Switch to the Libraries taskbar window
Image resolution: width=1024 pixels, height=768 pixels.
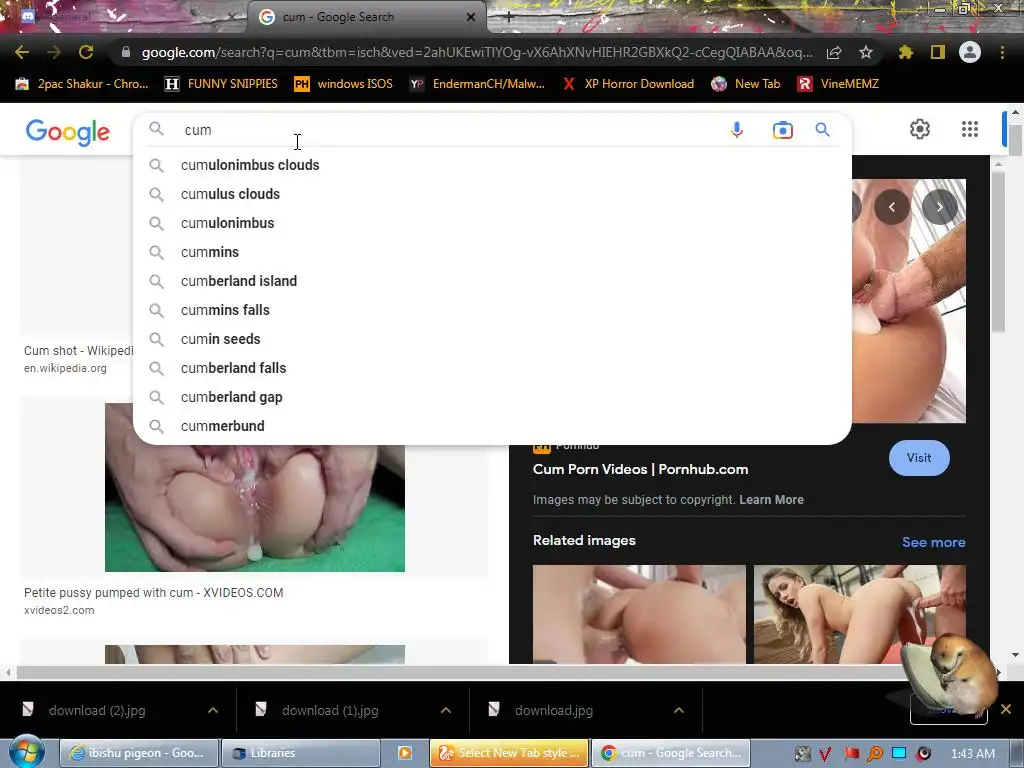point(300,753)
